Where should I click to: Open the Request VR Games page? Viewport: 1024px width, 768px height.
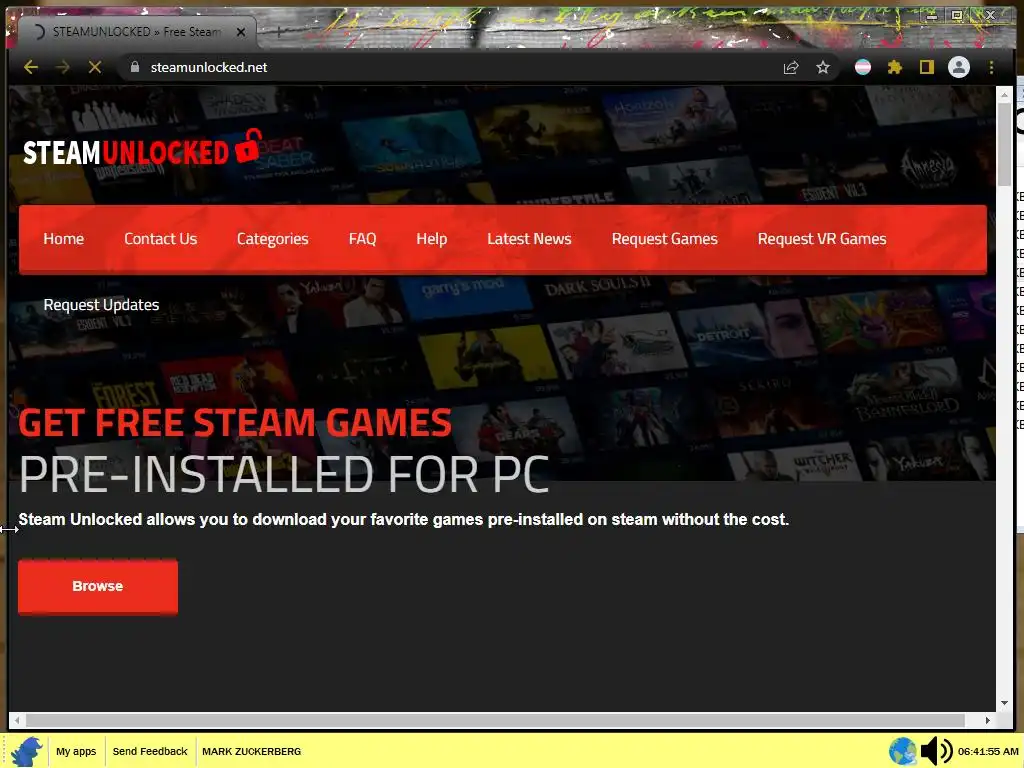pos(822,239)
